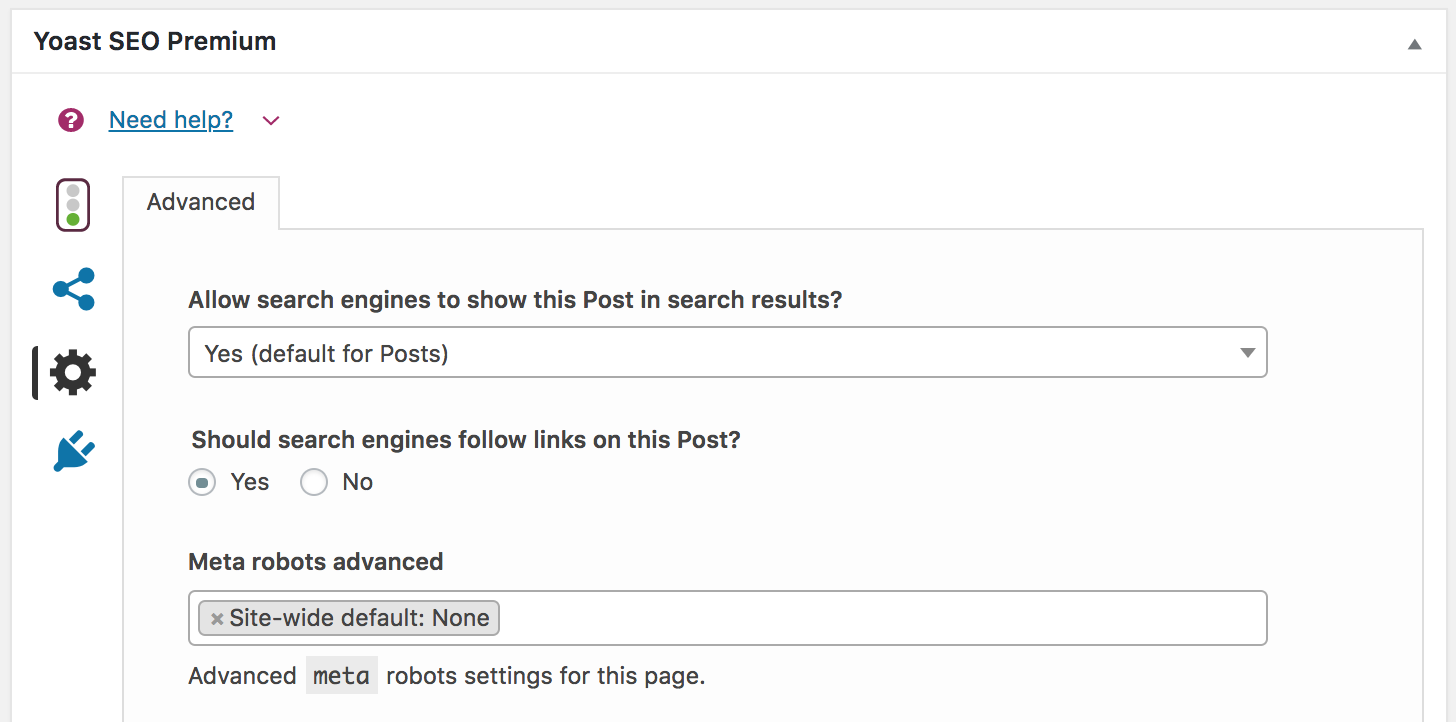Collapse the Yoast SEO Premium panel triangle
This screenshot has height=722, width=1456.
tap(1414, 44)
